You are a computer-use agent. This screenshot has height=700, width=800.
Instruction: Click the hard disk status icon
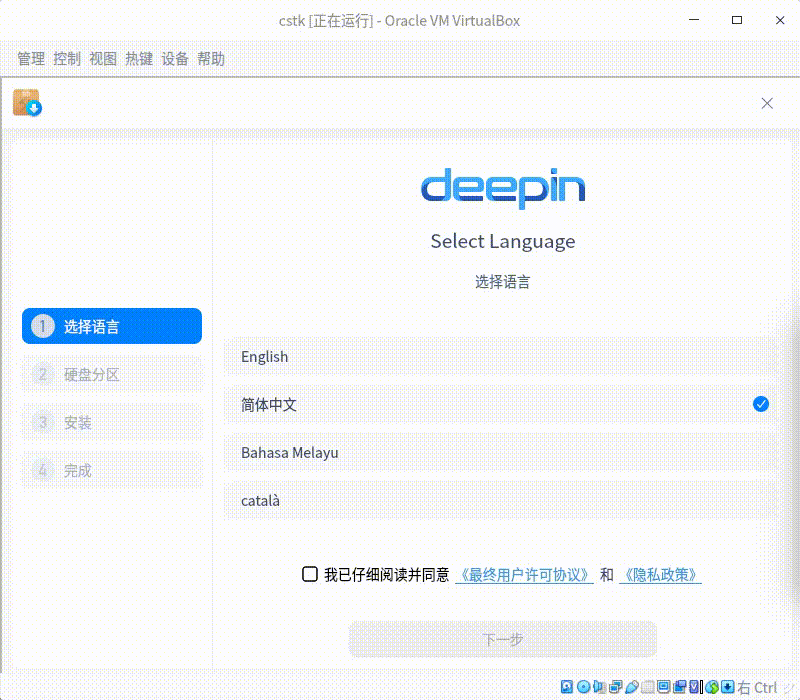pos(566,688)
